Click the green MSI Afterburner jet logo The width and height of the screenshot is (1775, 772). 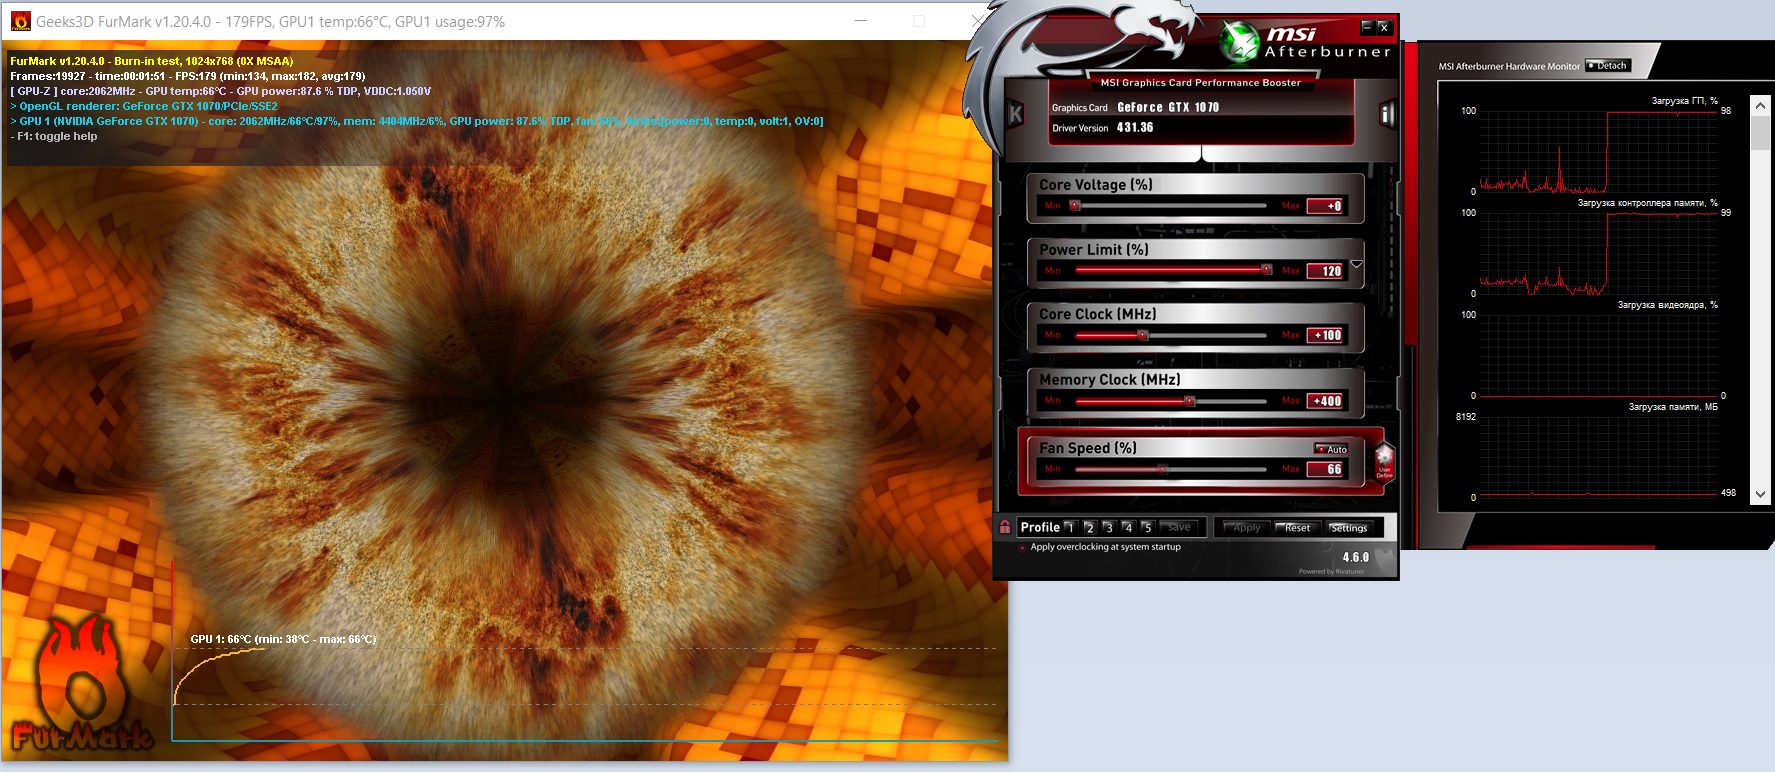[x=1239, y=43]
